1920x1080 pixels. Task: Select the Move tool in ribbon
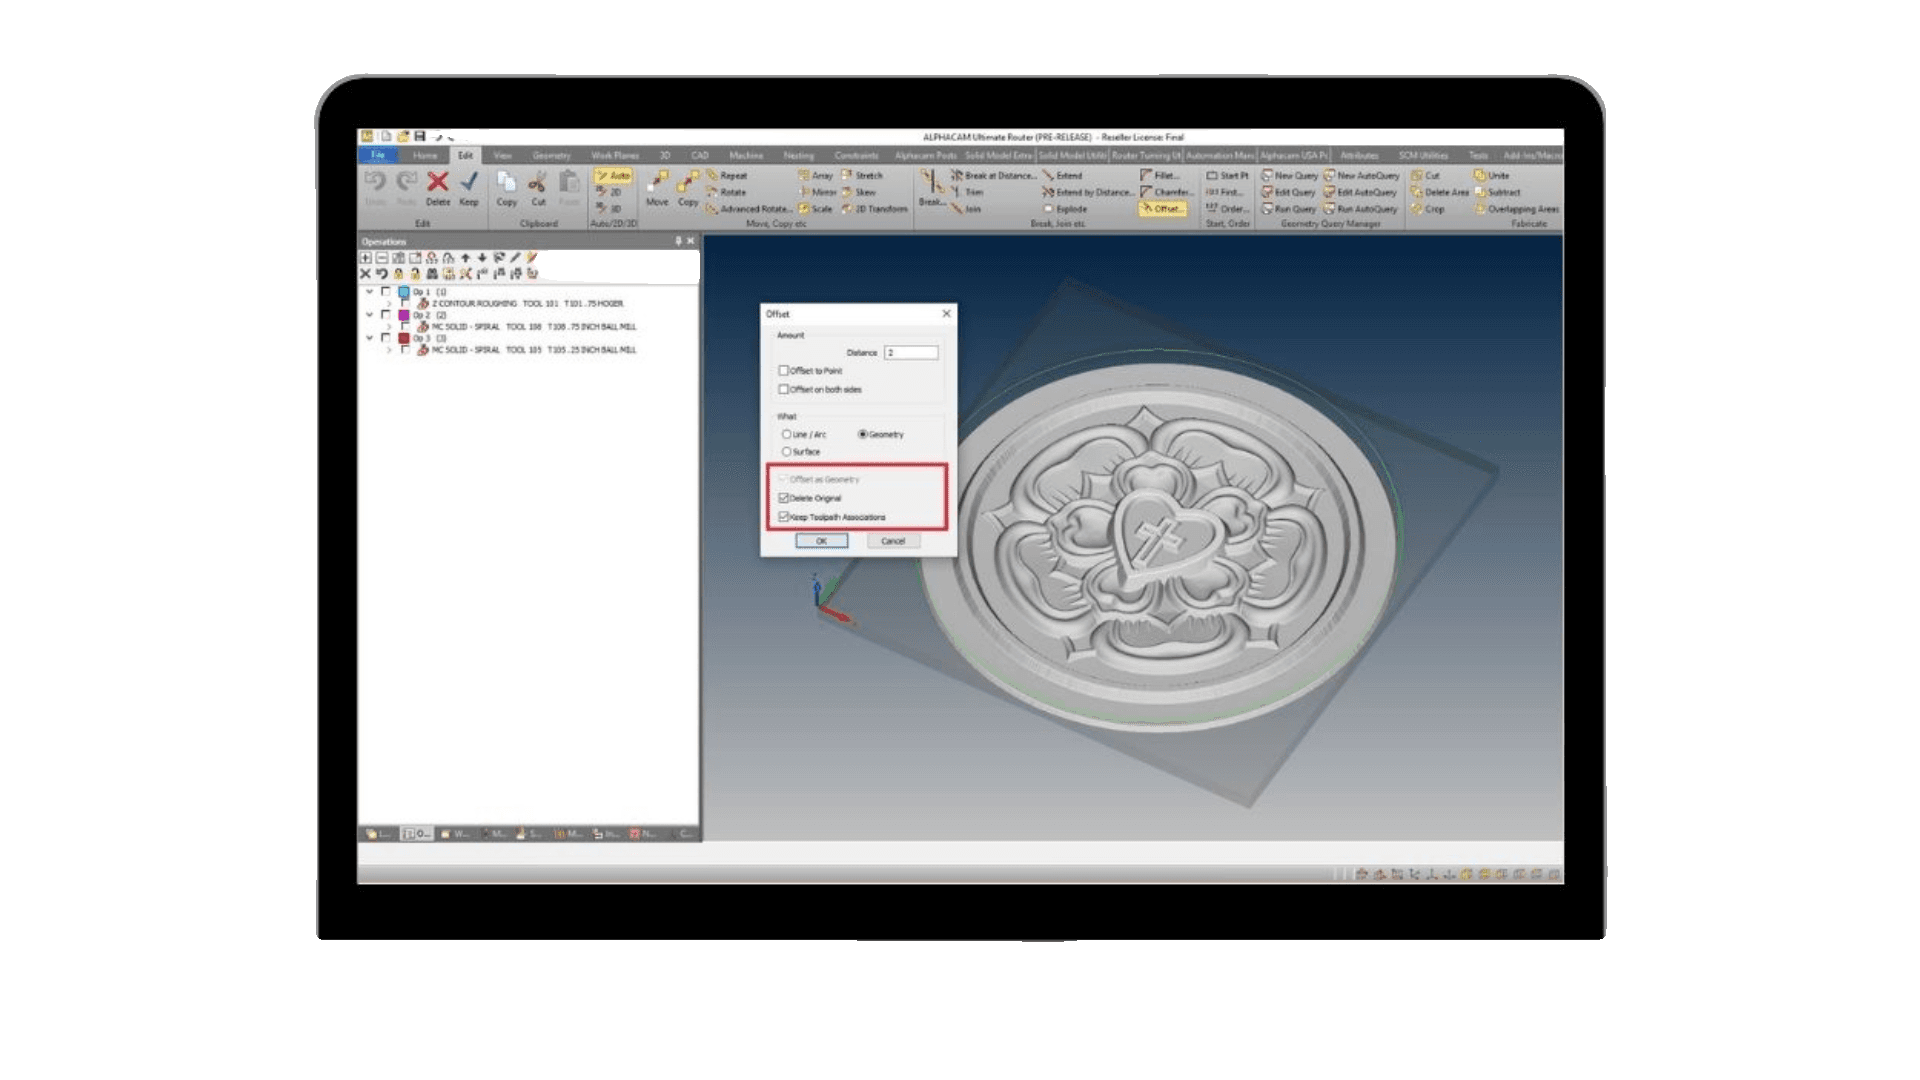657,187
